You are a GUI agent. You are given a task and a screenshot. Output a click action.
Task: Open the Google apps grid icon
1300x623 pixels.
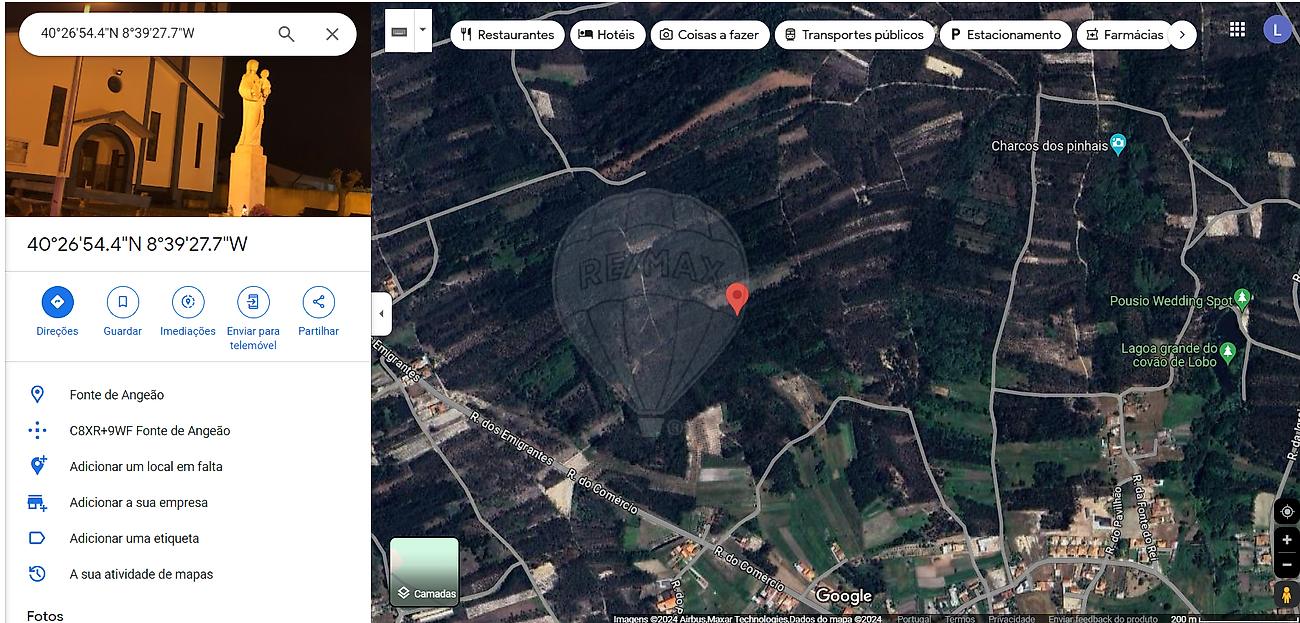click(x=1238, y=30)
